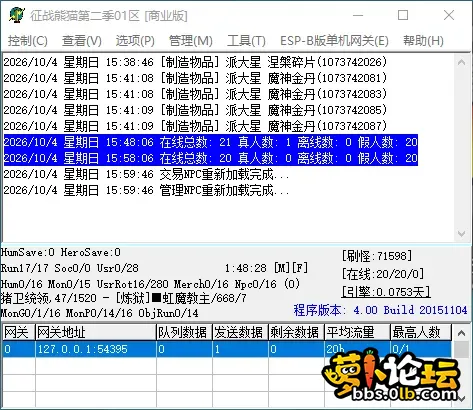
Task: Select the 魔神金丹(1073742083) log line
Action: point(195,94)
